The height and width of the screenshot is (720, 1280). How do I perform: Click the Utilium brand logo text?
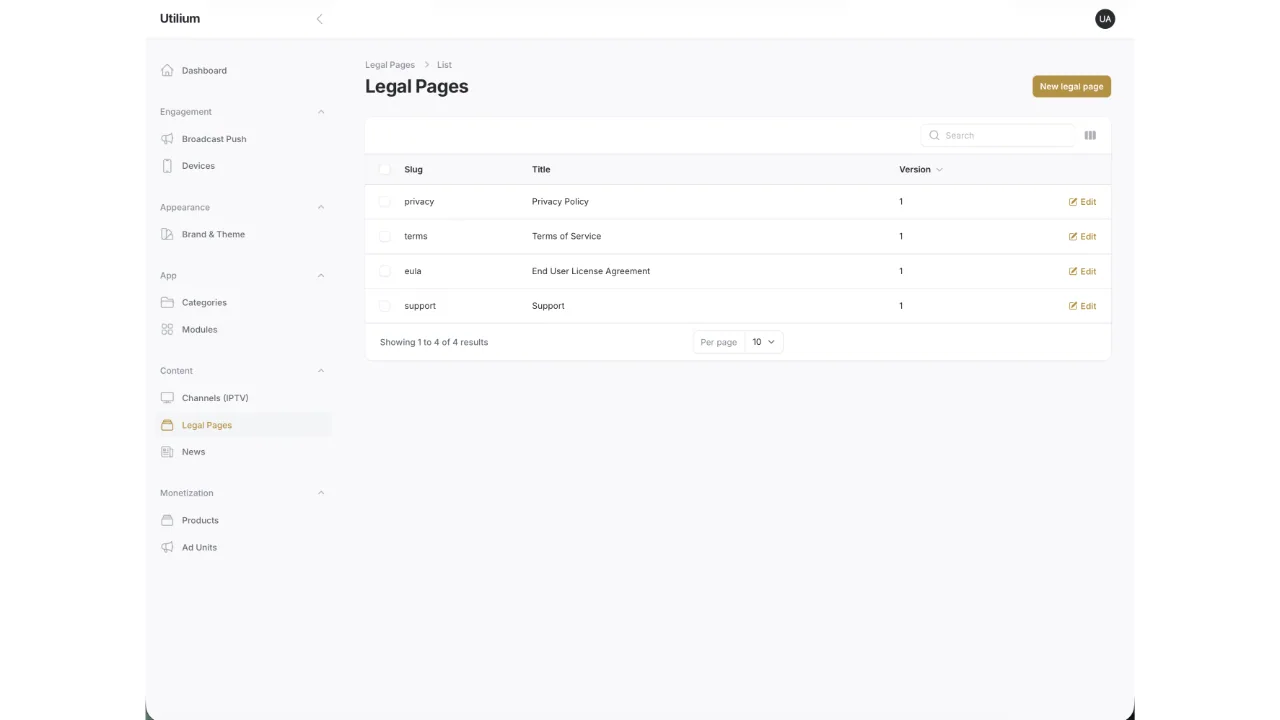180,19
